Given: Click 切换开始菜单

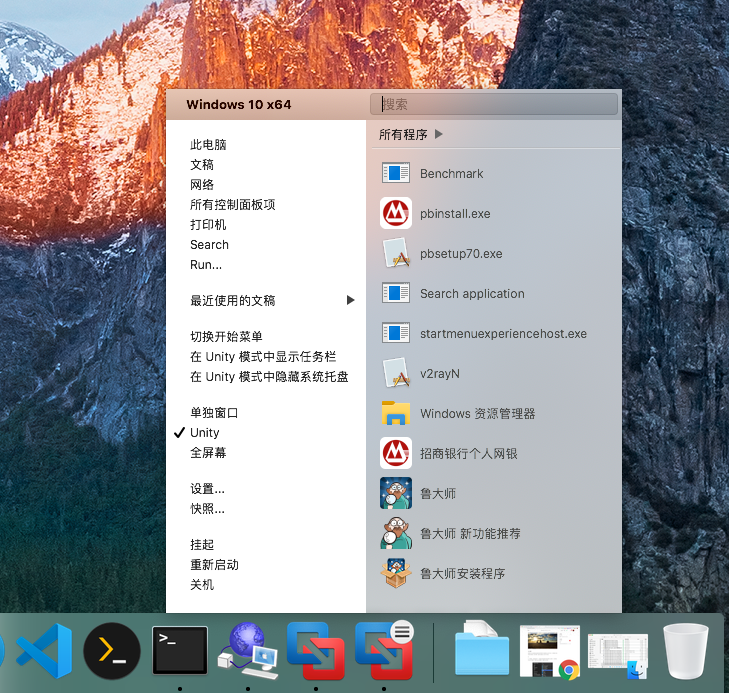Looking at the screenshot, I should [226, 336].
